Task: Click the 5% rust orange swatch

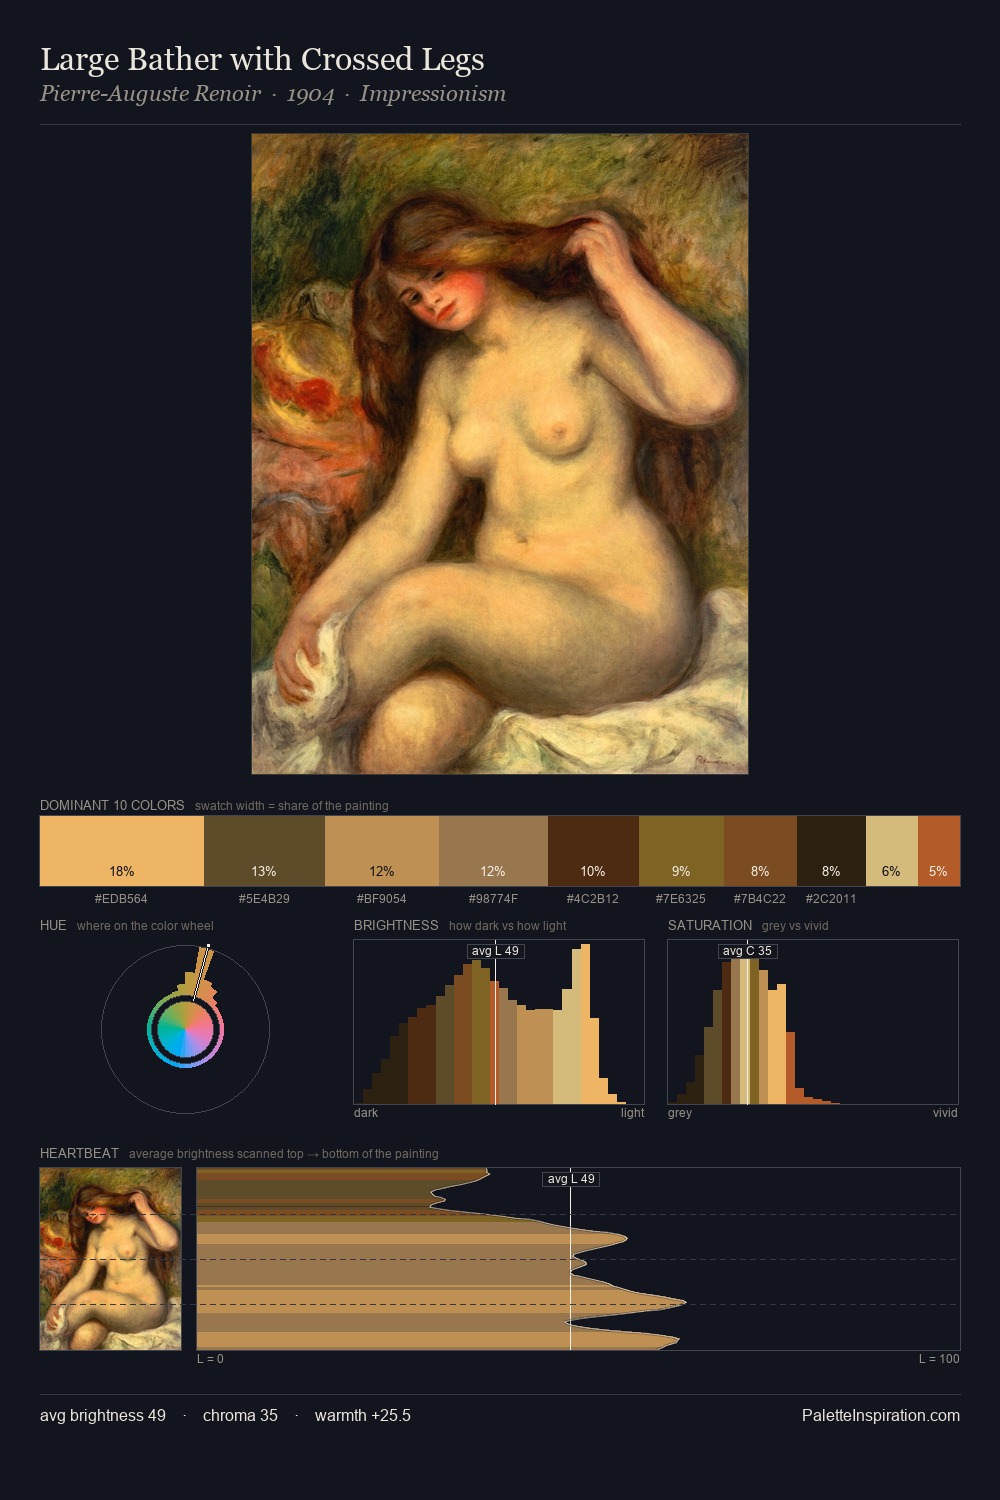Action: click(x=938, y=851)
